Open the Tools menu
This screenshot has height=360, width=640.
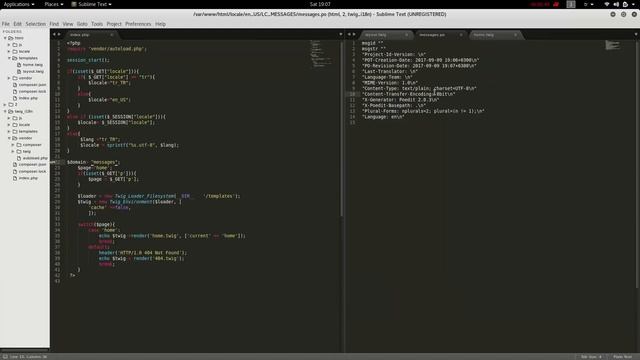97,24
